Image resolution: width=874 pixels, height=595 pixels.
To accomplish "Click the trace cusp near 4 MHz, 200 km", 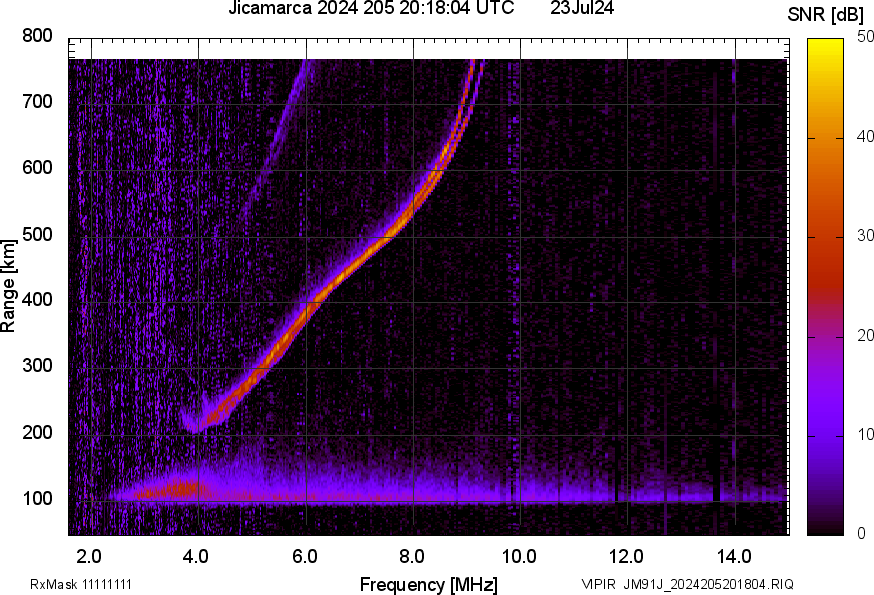I will point(193,425).
